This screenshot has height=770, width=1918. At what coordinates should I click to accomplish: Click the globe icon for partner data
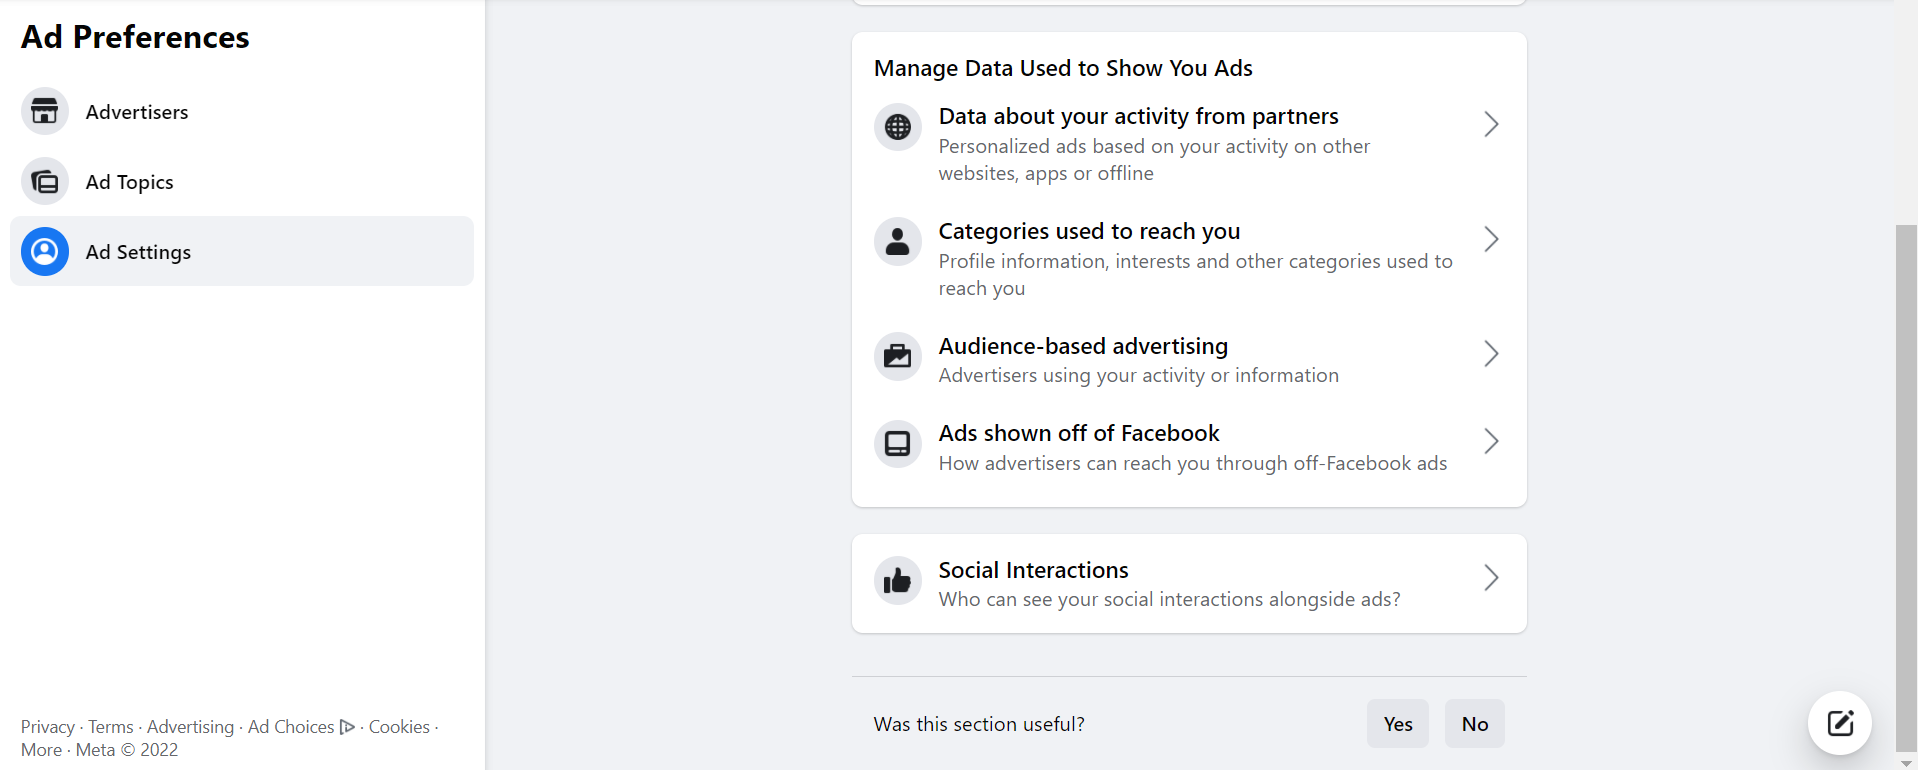(898, 127)
